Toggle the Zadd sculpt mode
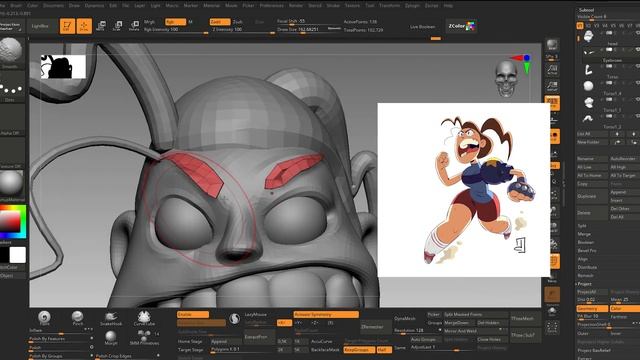The height and width of the screenshot is (360, 640). 220,22
